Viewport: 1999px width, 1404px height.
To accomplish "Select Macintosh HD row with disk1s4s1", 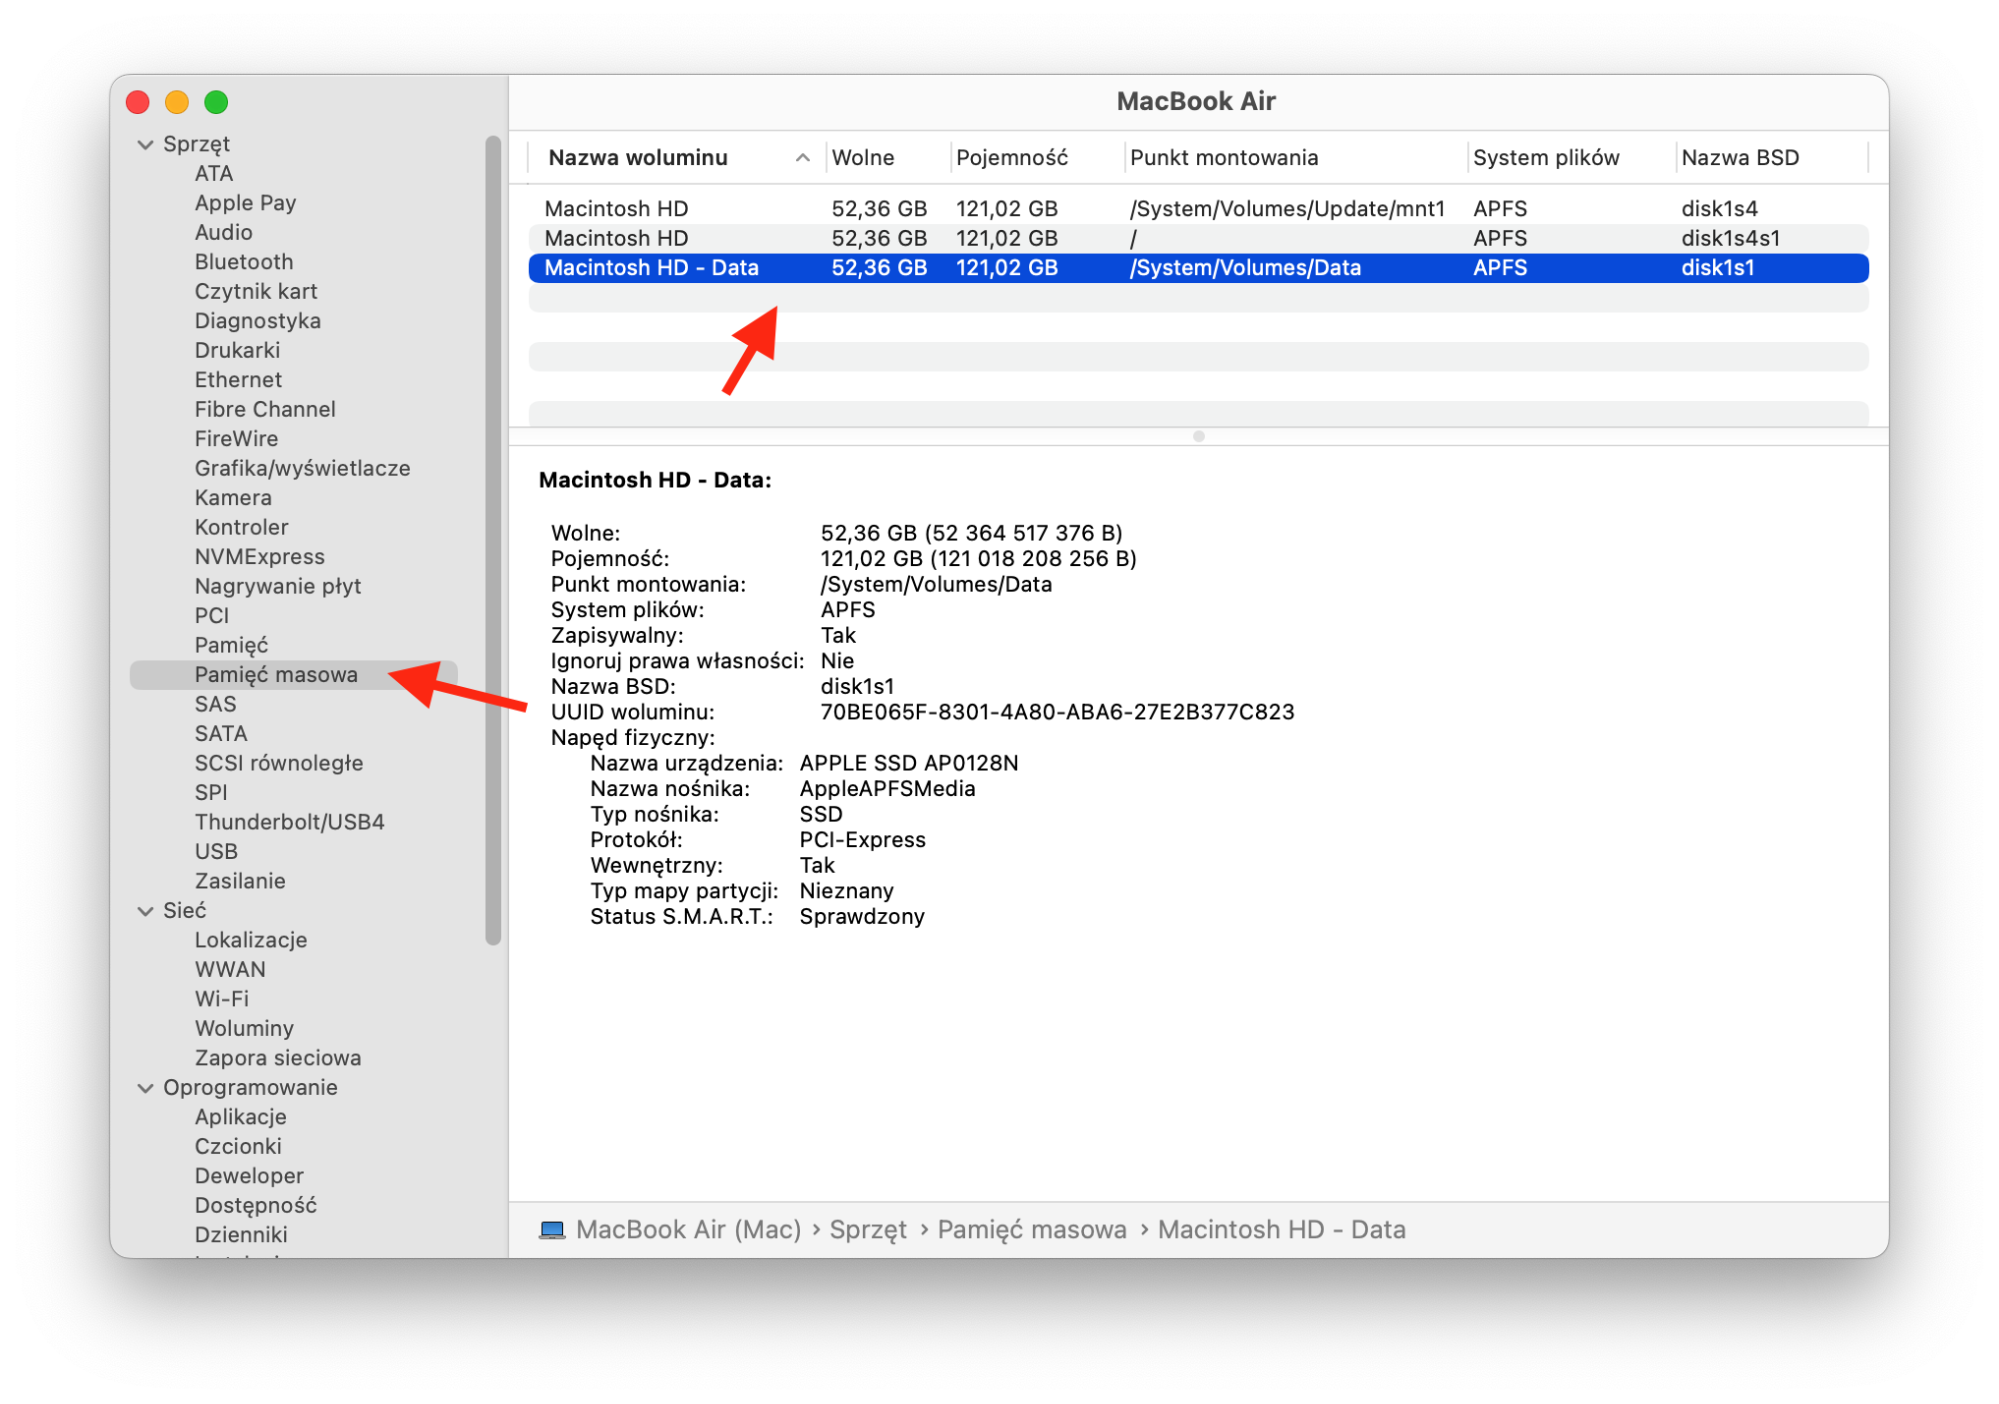I will (1198, 239).
